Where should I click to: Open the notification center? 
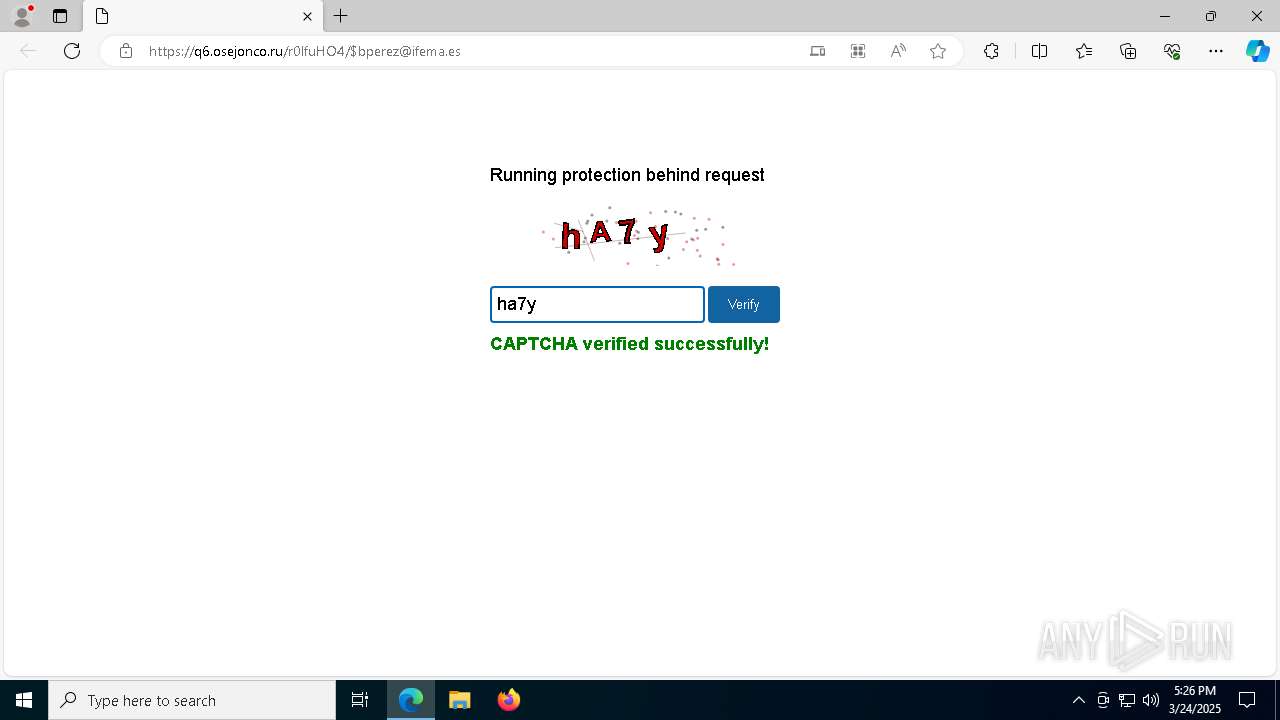click(x=1247, y=700)
